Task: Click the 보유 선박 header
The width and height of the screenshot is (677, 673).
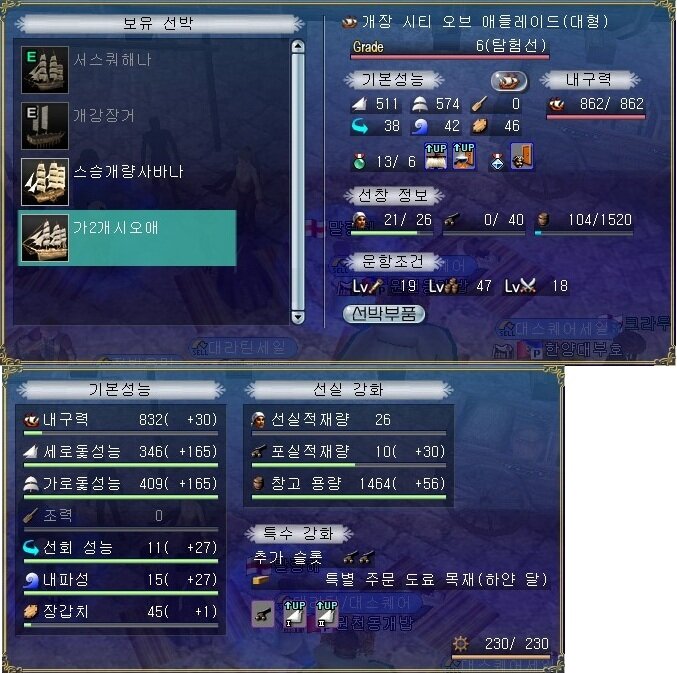Action: point(158,23)
